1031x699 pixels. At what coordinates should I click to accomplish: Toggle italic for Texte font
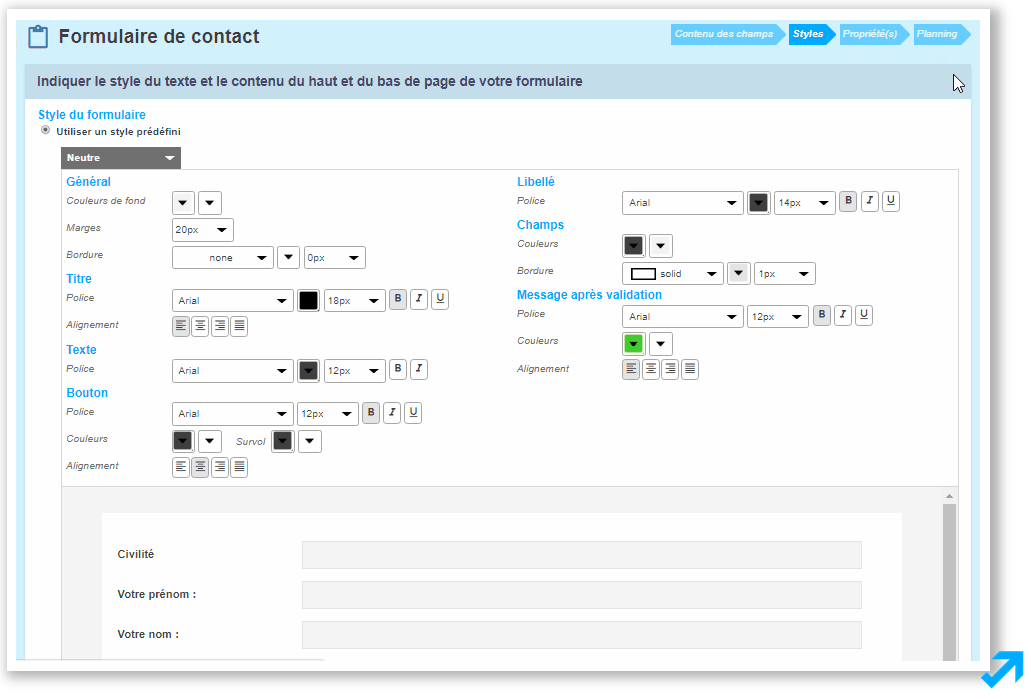419,370
